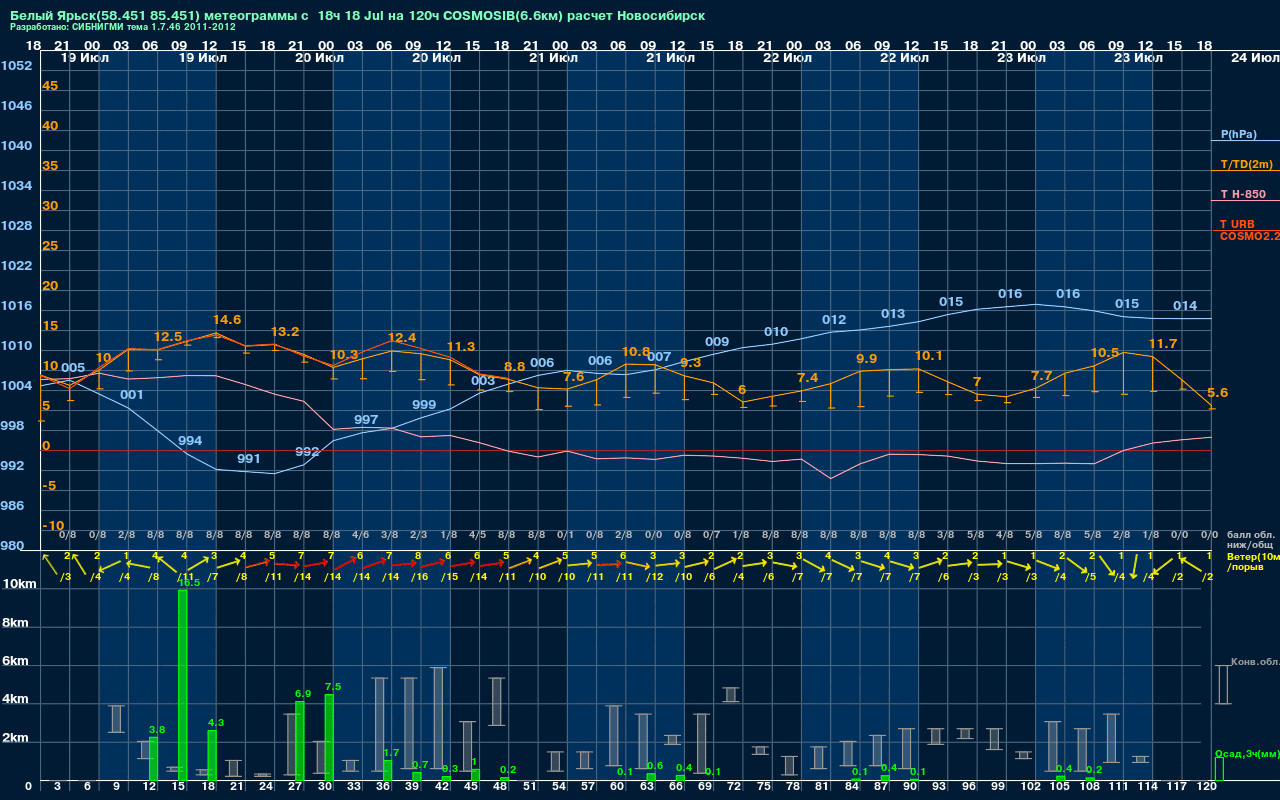Click the final 5.6 temperature label
Viewport: 1280px width, 800px height.
click(x=1218, y=393)
